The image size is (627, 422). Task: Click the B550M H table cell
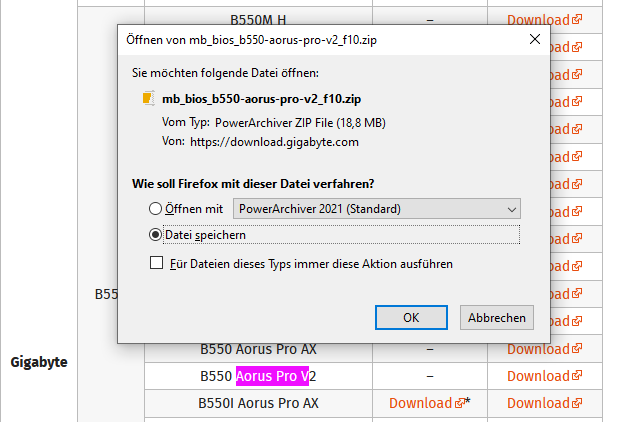258,20
